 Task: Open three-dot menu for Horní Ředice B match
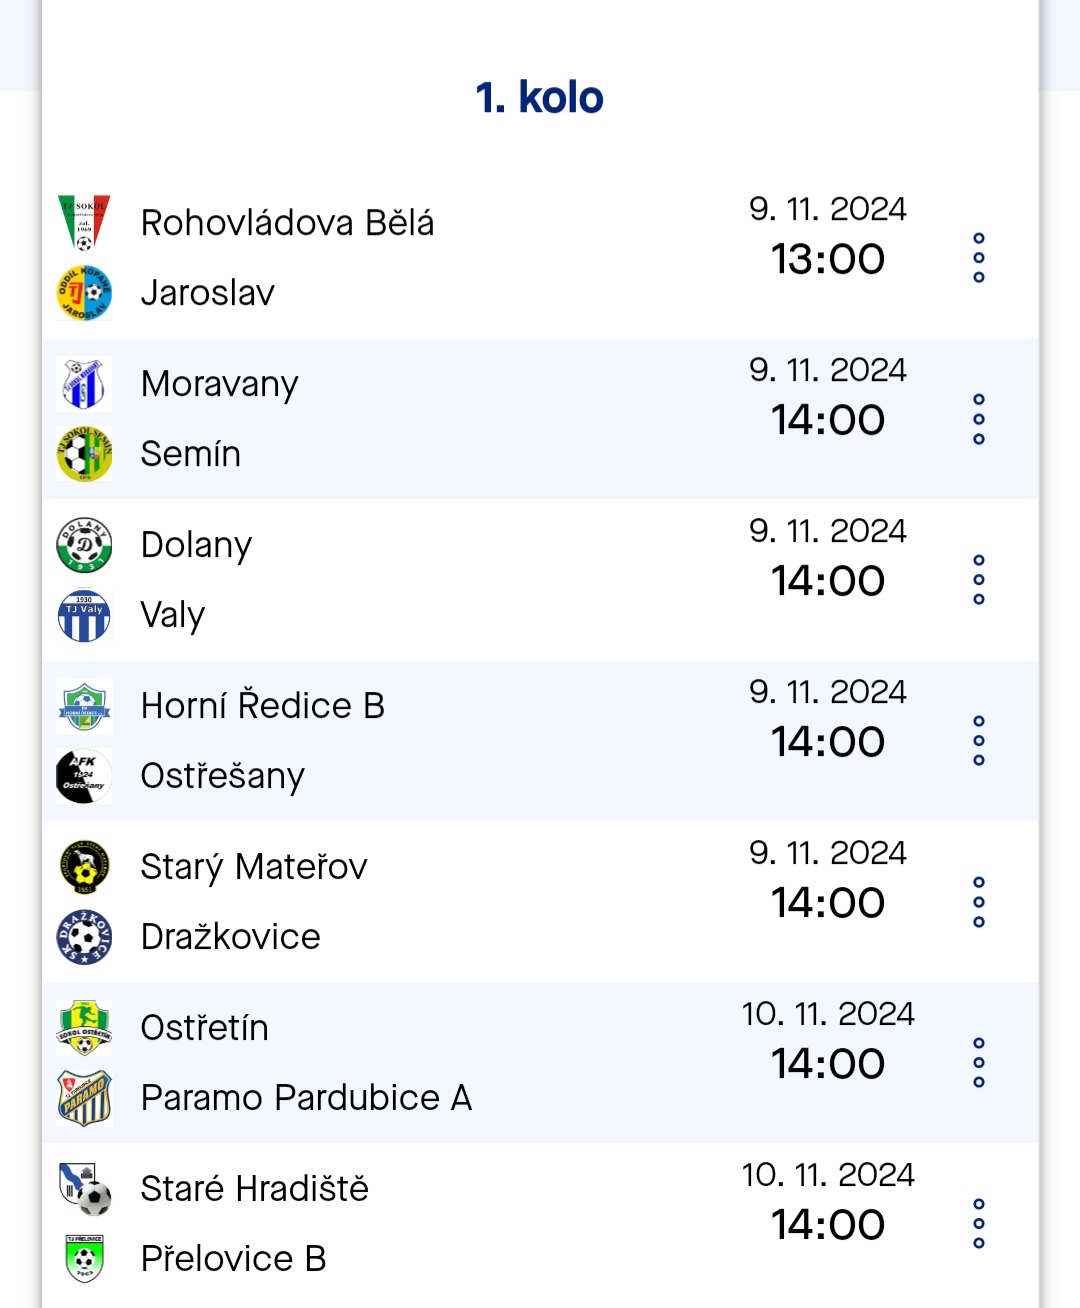point(979,741)
